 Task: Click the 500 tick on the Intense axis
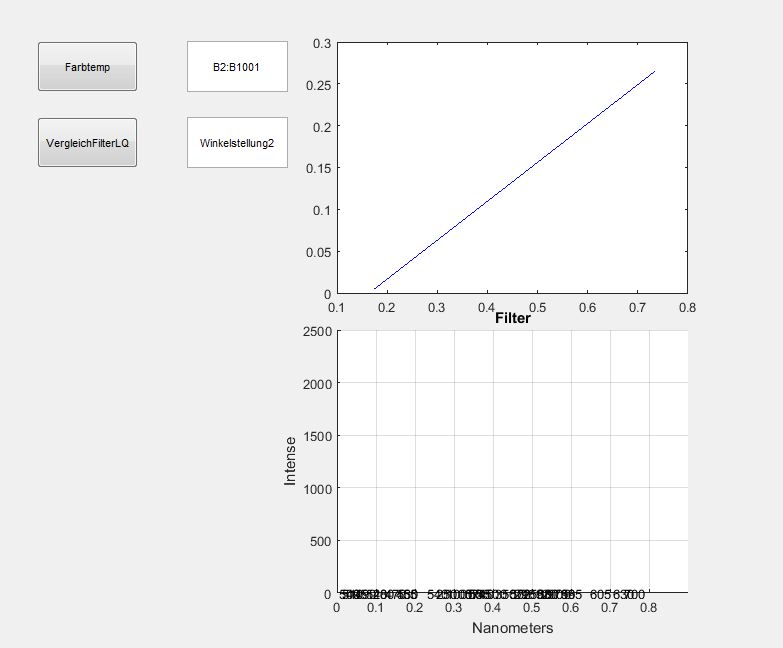319,541
